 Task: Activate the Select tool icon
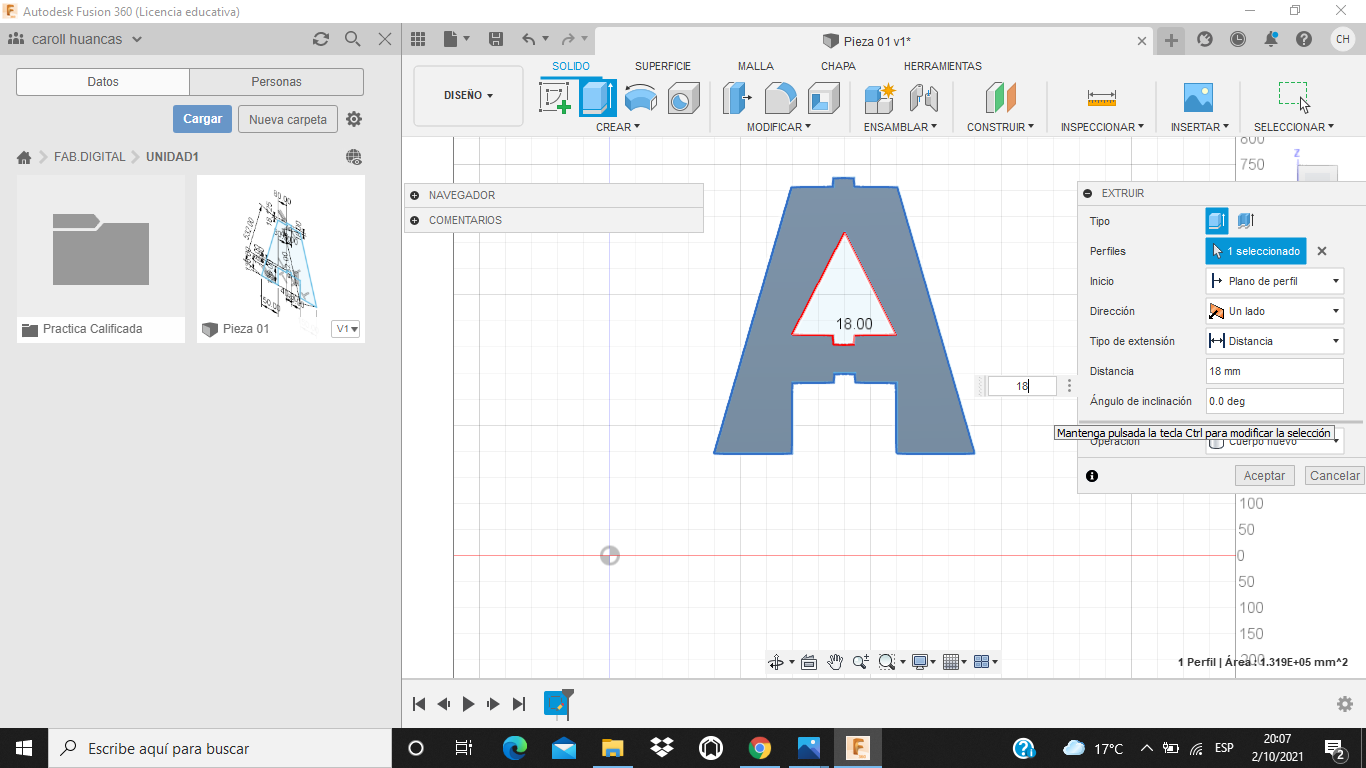click(x=1294, y=98)
